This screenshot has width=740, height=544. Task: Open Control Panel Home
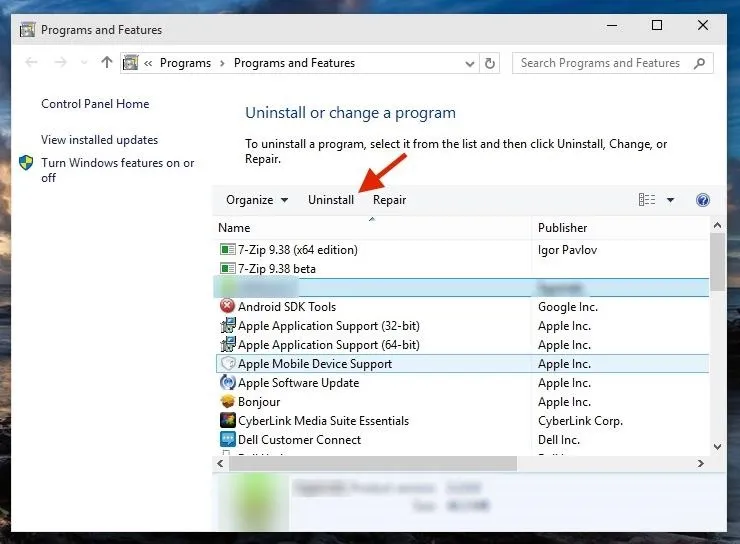tap(95, 104)
